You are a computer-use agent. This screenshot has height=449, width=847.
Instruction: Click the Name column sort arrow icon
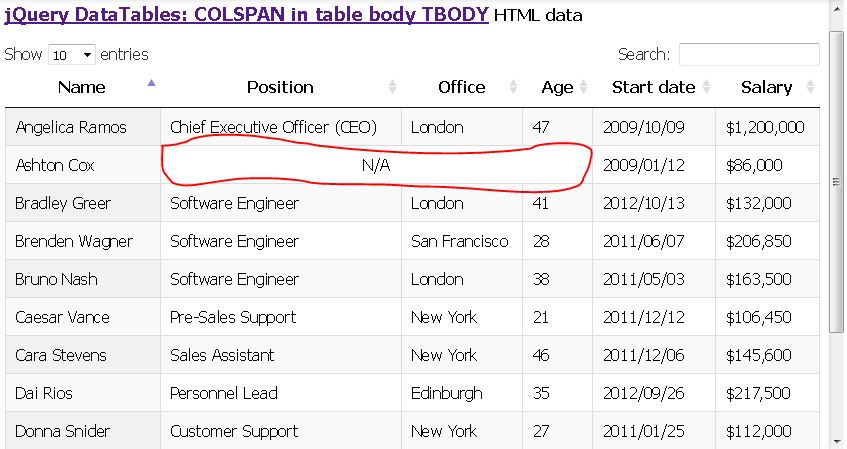pos(151,82)
